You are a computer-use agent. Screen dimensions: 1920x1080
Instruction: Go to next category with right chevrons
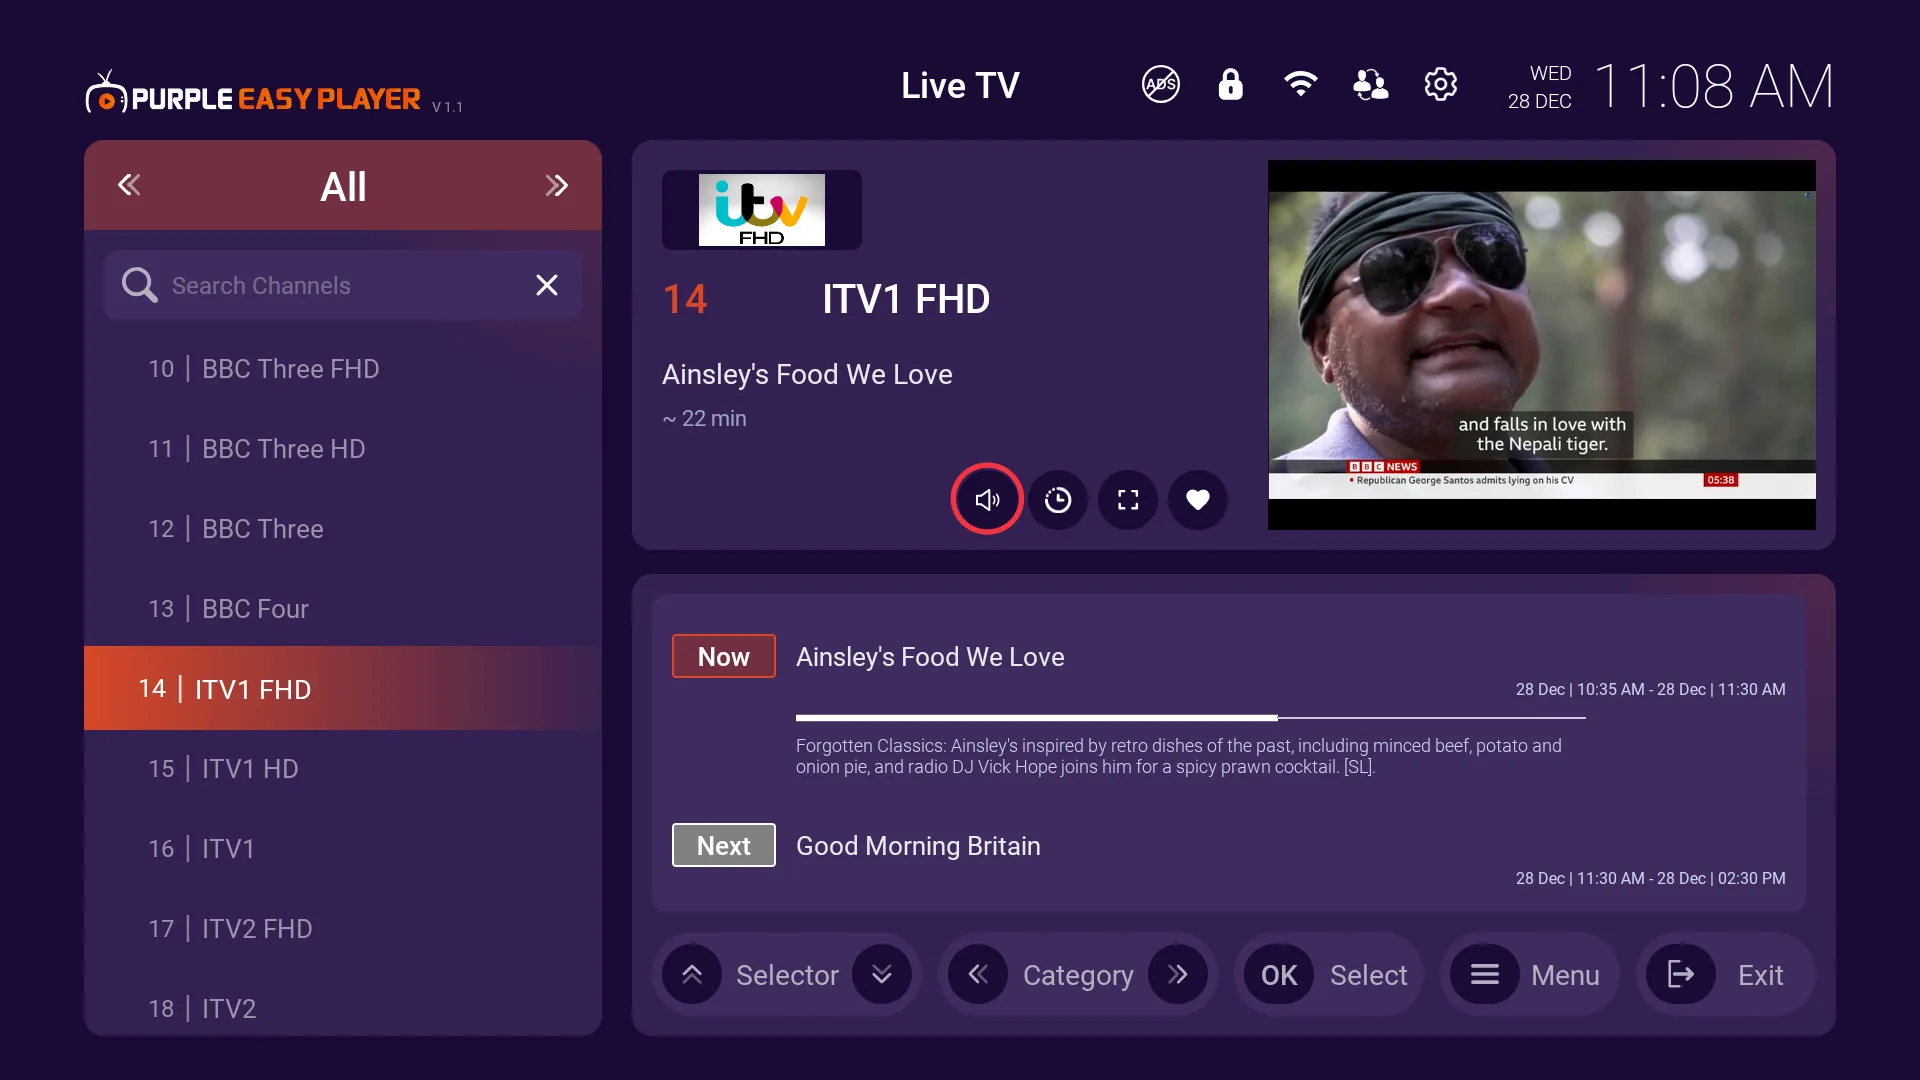(x=557, y=185)
